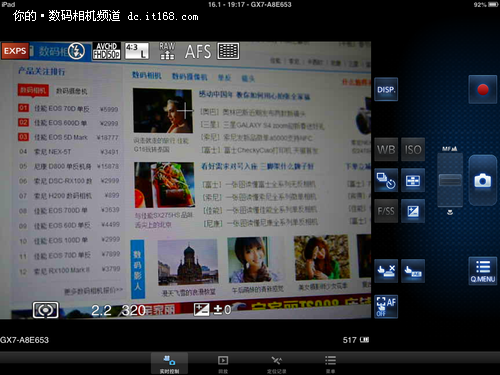Open the F/SS aperture shutter control

click(x=386, y=211)
